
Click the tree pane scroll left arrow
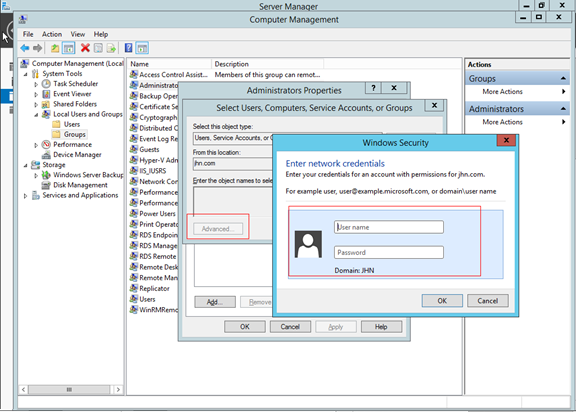pyautogui.click(x=24, y=389)
